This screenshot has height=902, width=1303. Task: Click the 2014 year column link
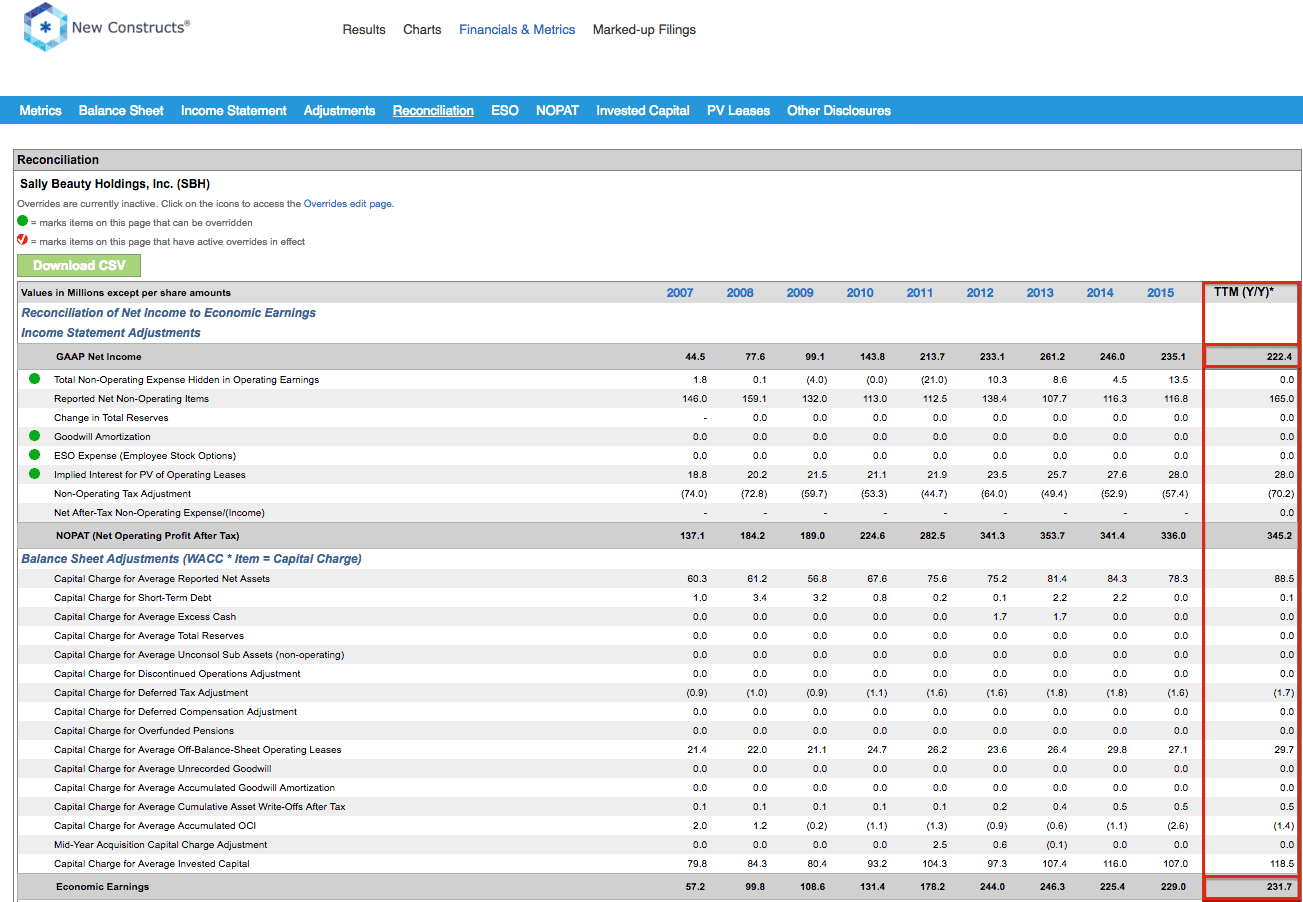tap(1100, 293)
